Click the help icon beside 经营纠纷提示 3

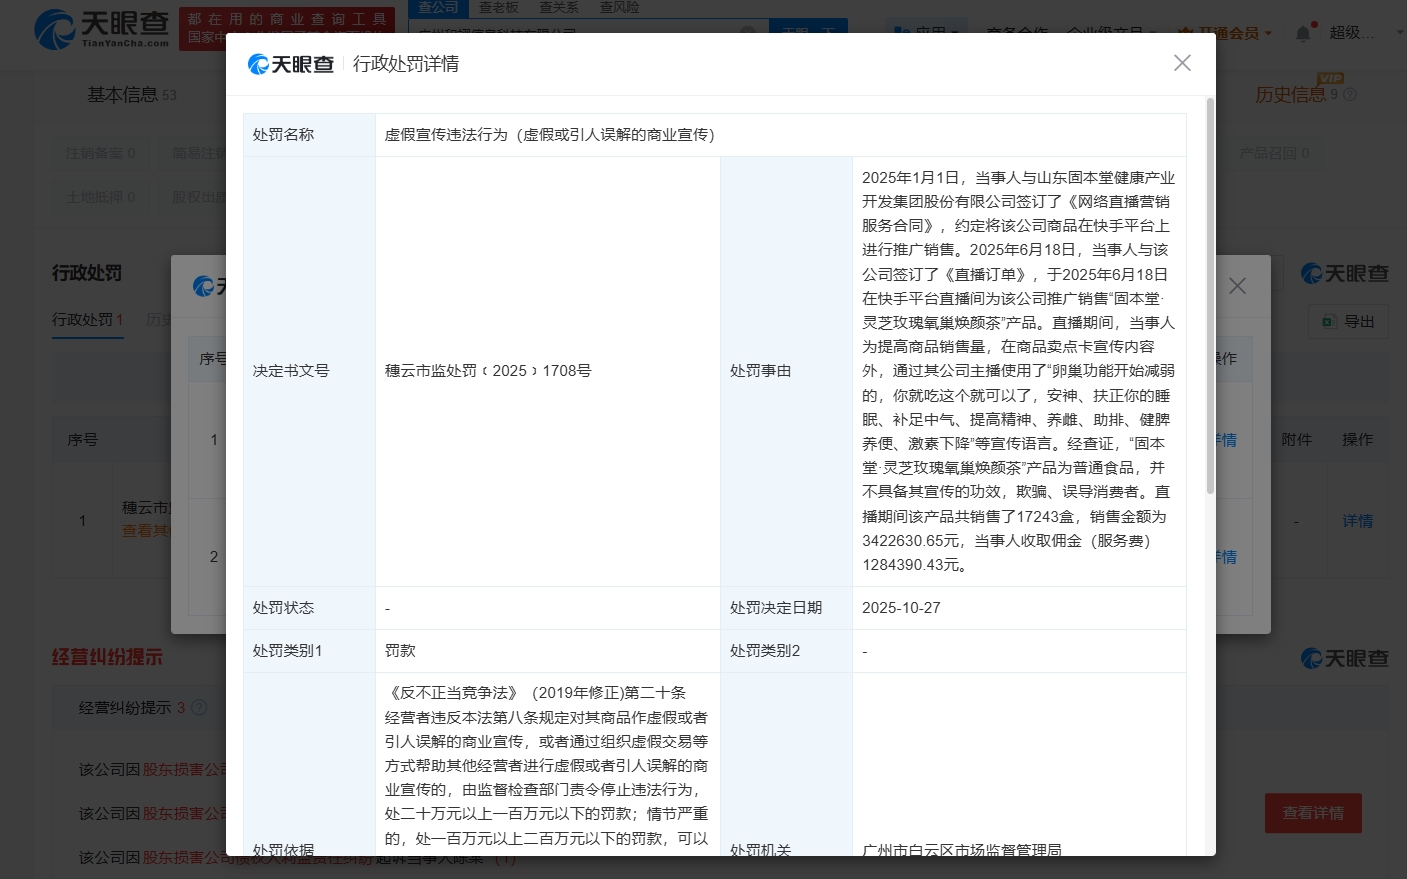198,707
